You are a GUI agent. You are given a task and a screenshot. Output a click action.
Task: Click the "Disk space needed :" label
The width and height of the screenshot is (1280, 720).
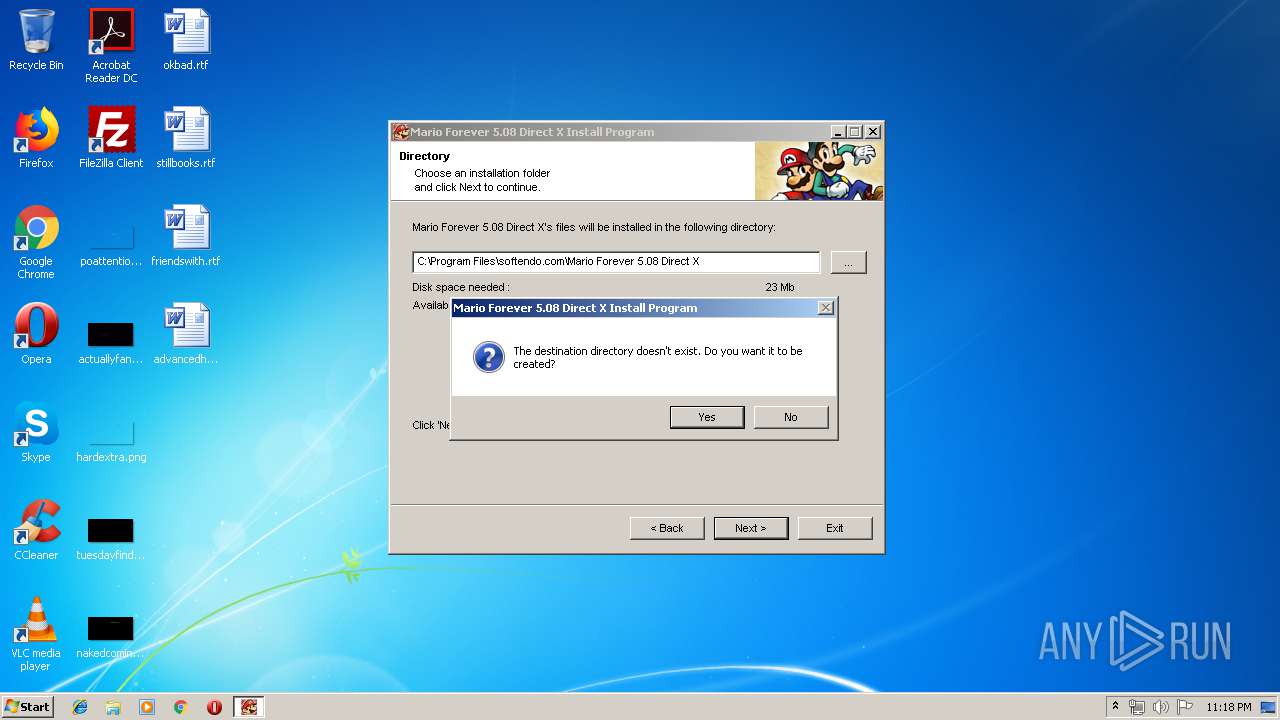(x=460, y=287)
